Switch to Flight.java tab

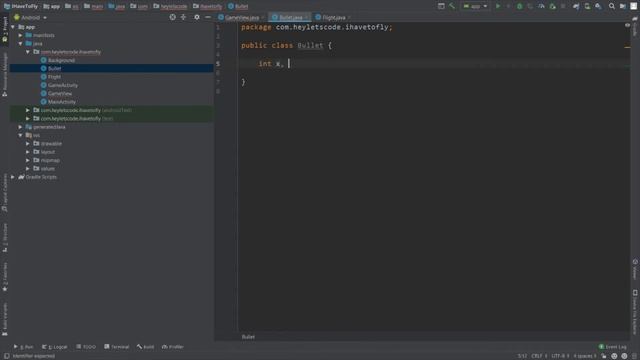pyautogui.click(x=333, y=18)
